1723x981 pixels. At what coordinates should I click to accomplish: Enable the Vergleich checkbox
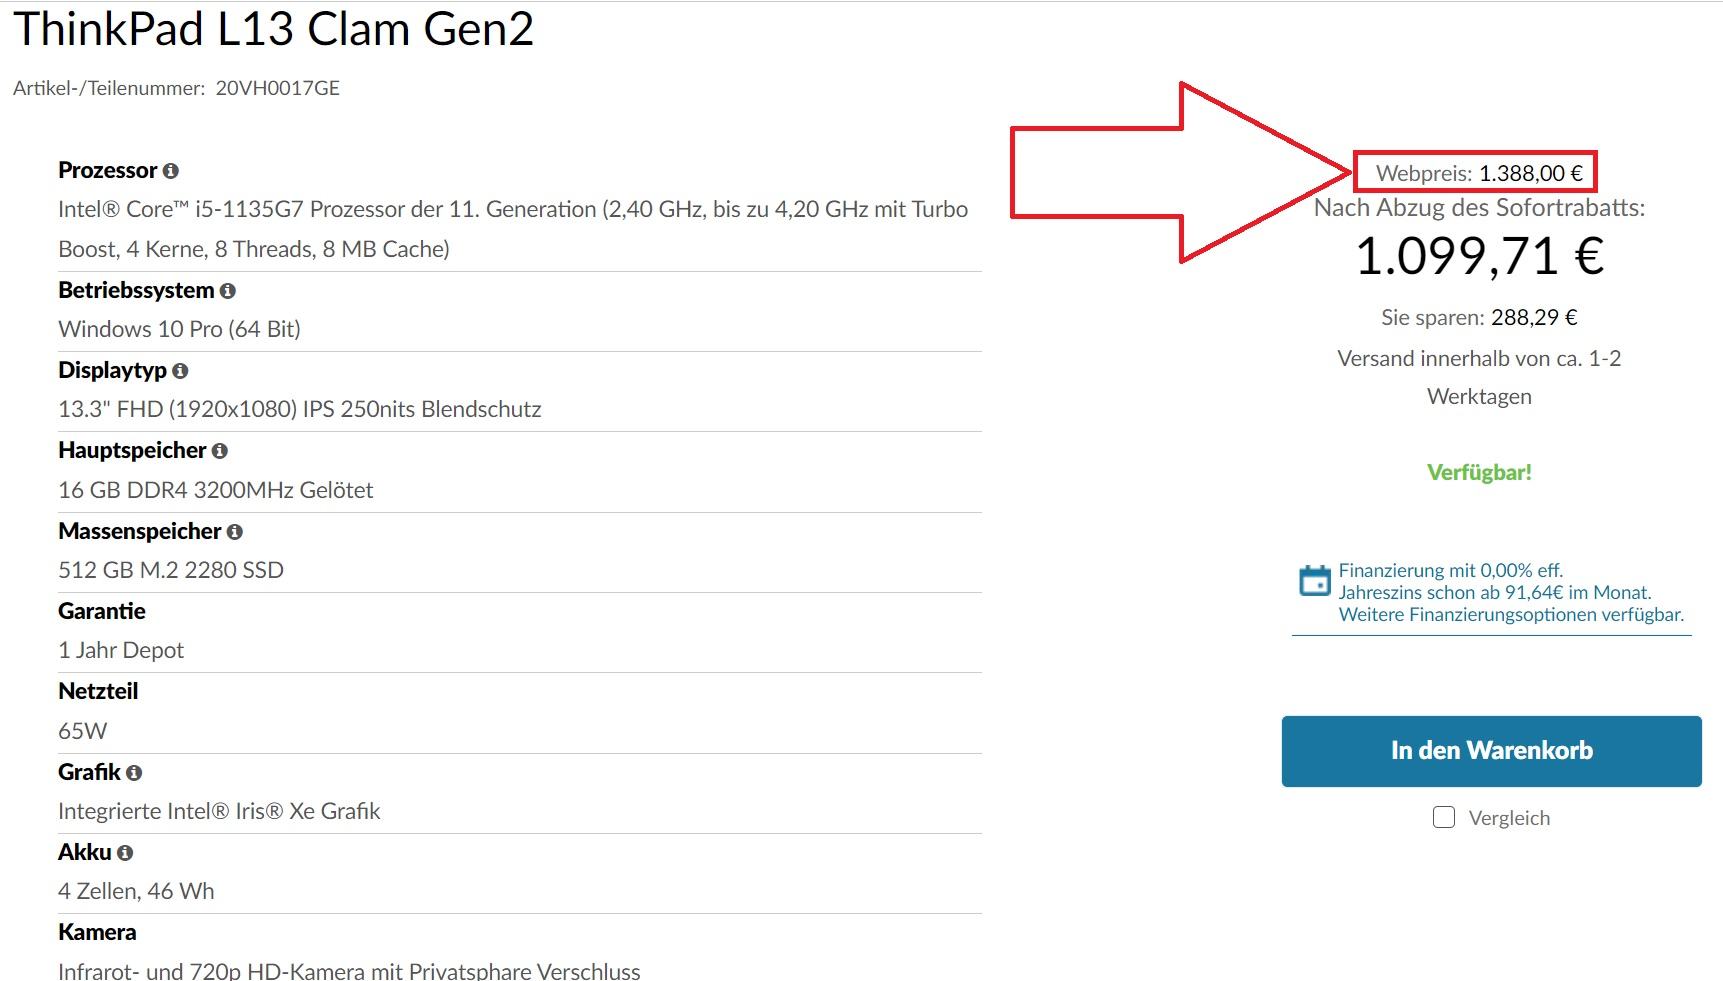pyautogui.click(x=1444, y=818)
